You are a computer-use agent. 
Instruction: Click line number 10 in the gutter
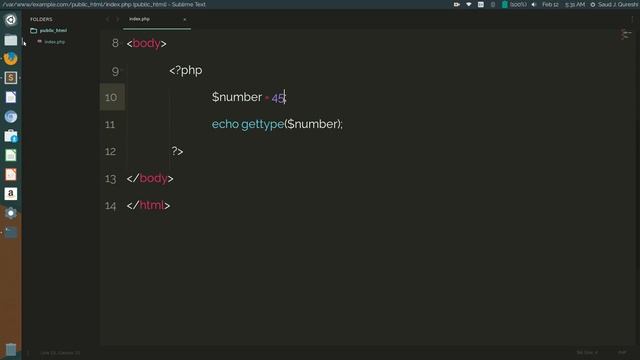[111, 98]
